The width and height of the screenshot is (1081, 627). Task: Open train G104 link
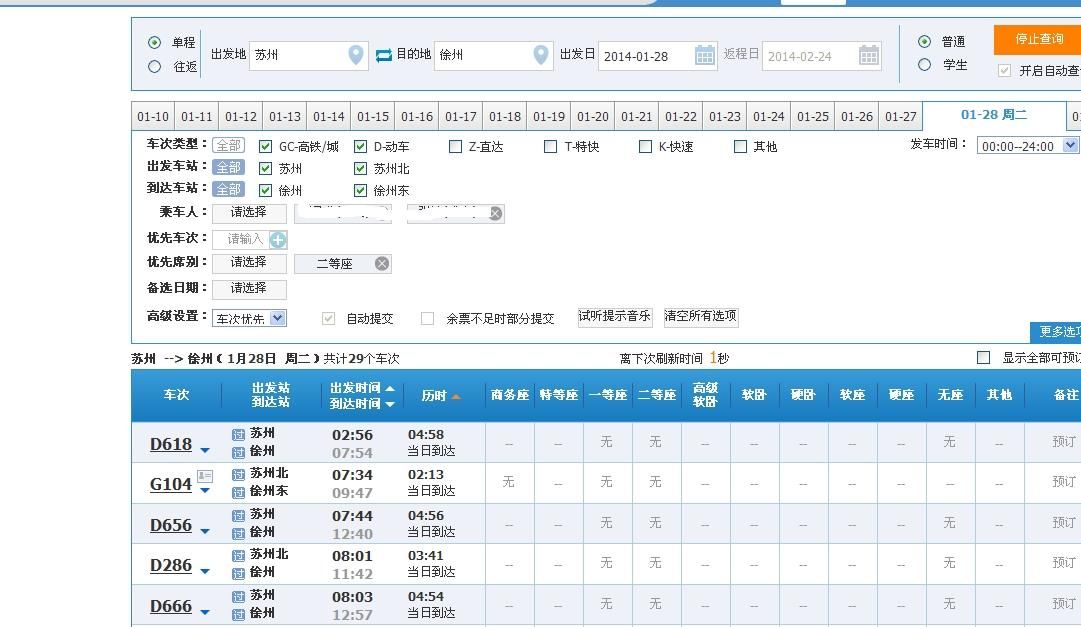click(171, 484)
